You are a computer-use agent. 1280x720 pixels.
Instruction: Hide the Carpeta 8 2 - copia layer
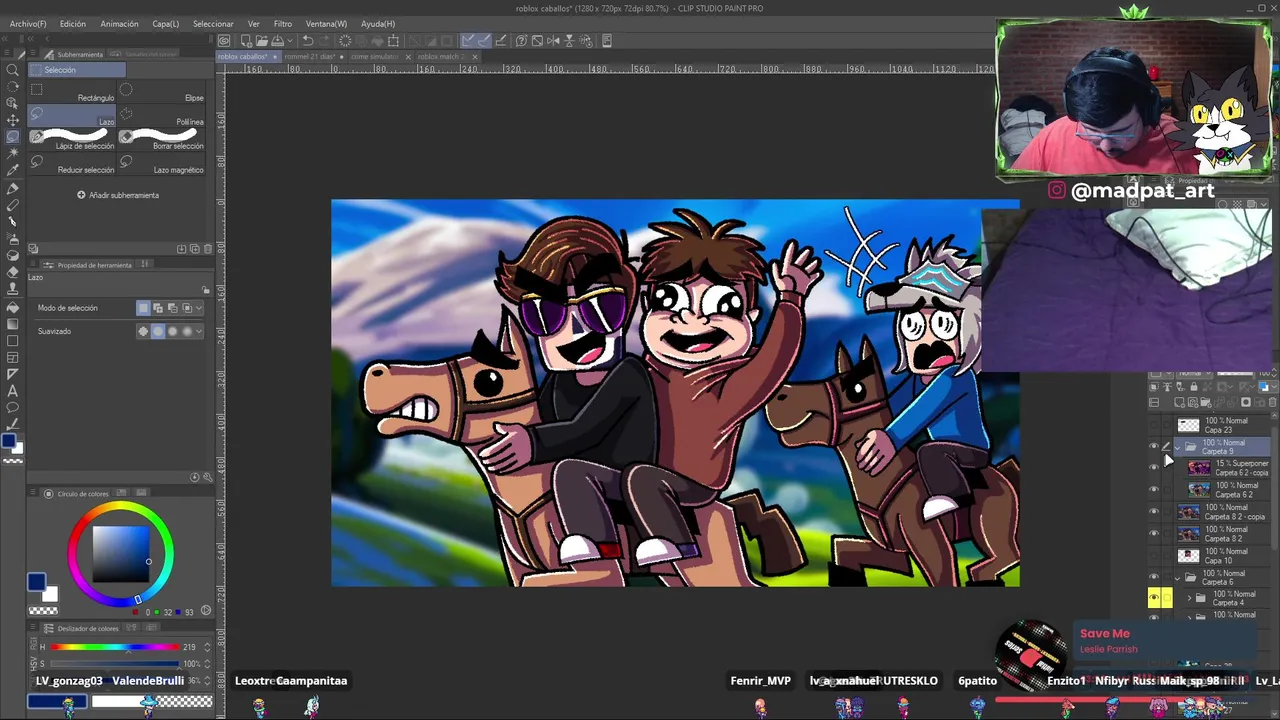coord(1154,512)
